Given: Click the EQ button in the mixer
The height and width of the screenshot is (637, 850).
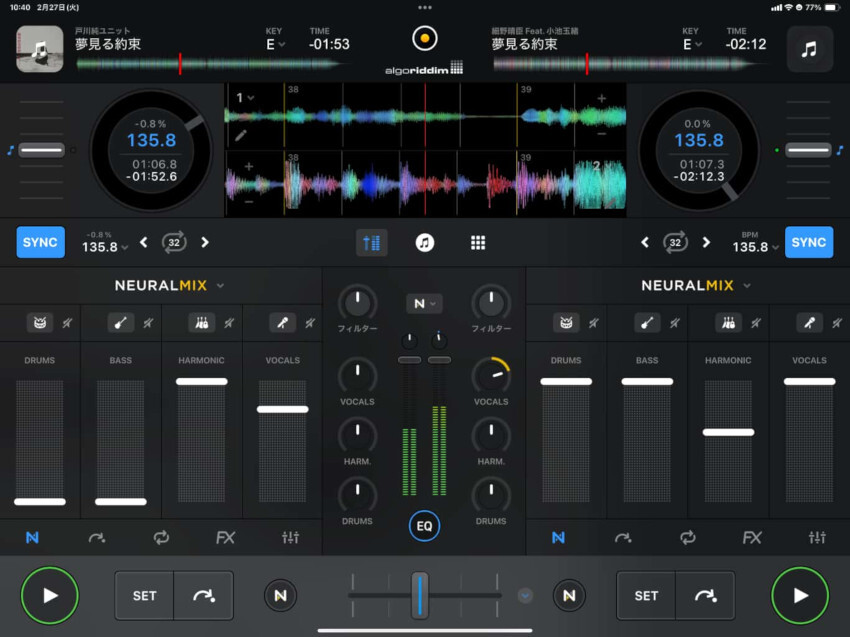Looking at the screenshot, I should [x=424, y=525].
